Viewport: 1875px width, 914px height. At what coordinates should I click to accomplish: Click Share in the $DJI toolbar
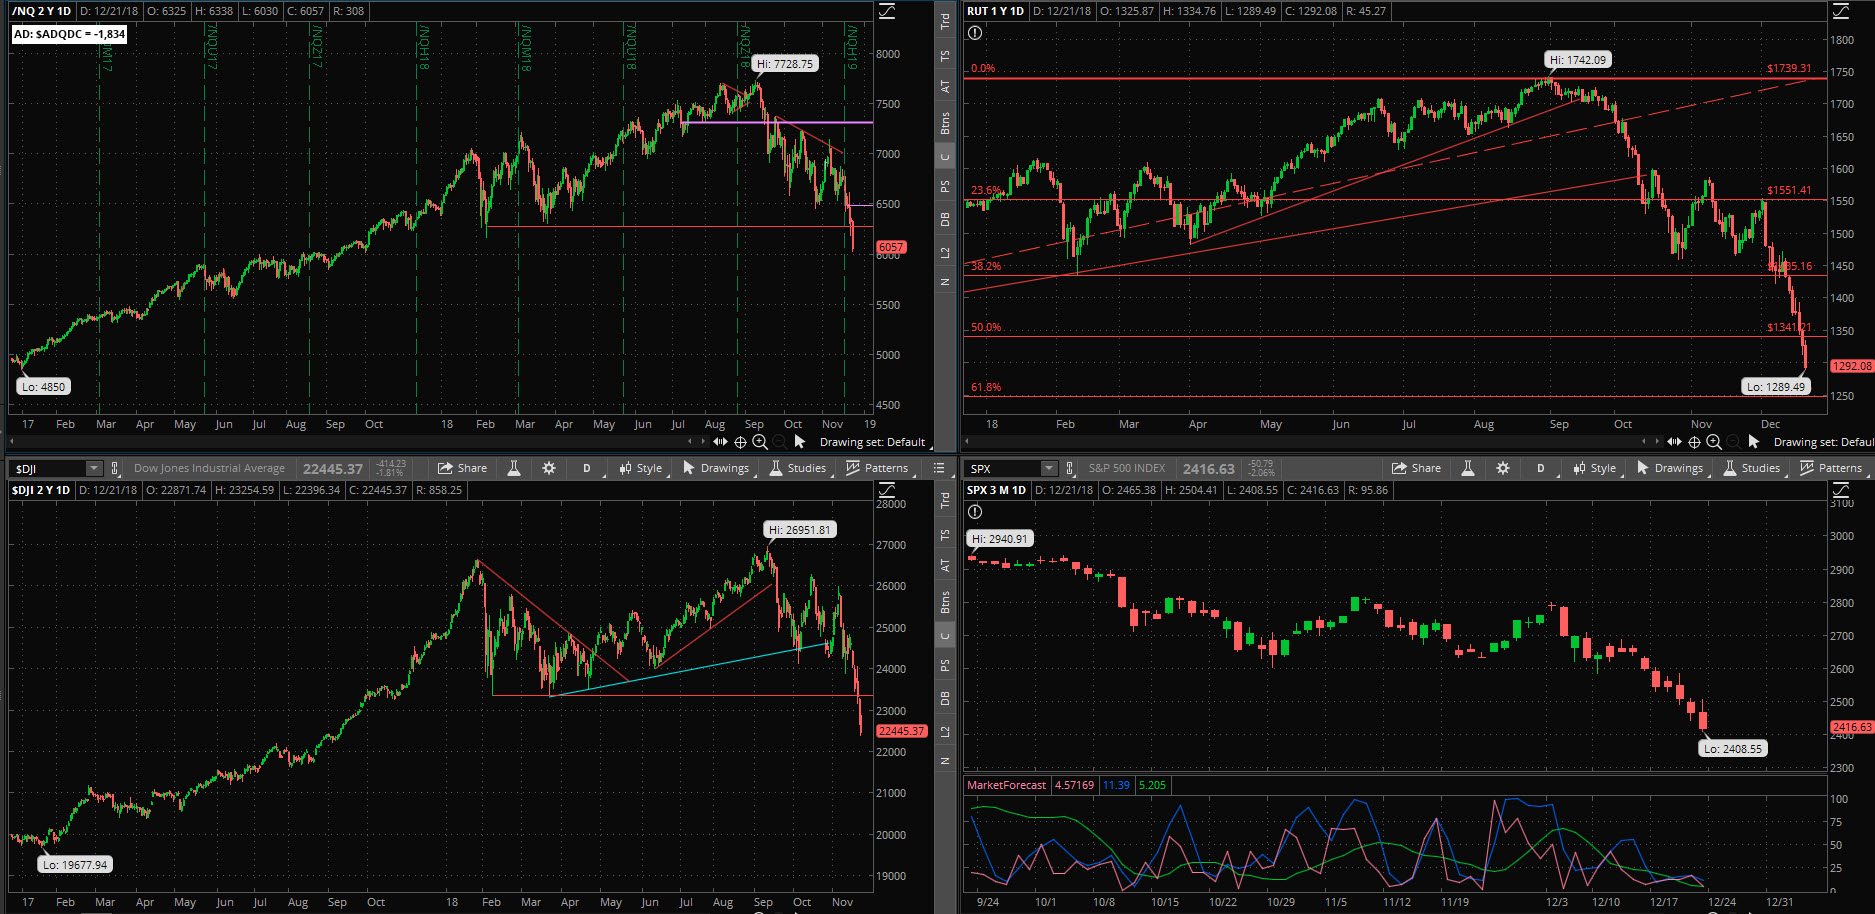(463, 468)
